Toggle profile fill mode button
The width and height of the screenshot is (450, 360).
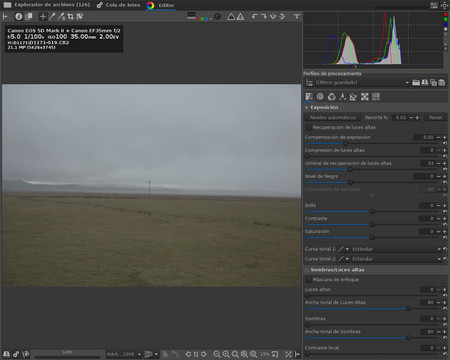tap(309, 83)
